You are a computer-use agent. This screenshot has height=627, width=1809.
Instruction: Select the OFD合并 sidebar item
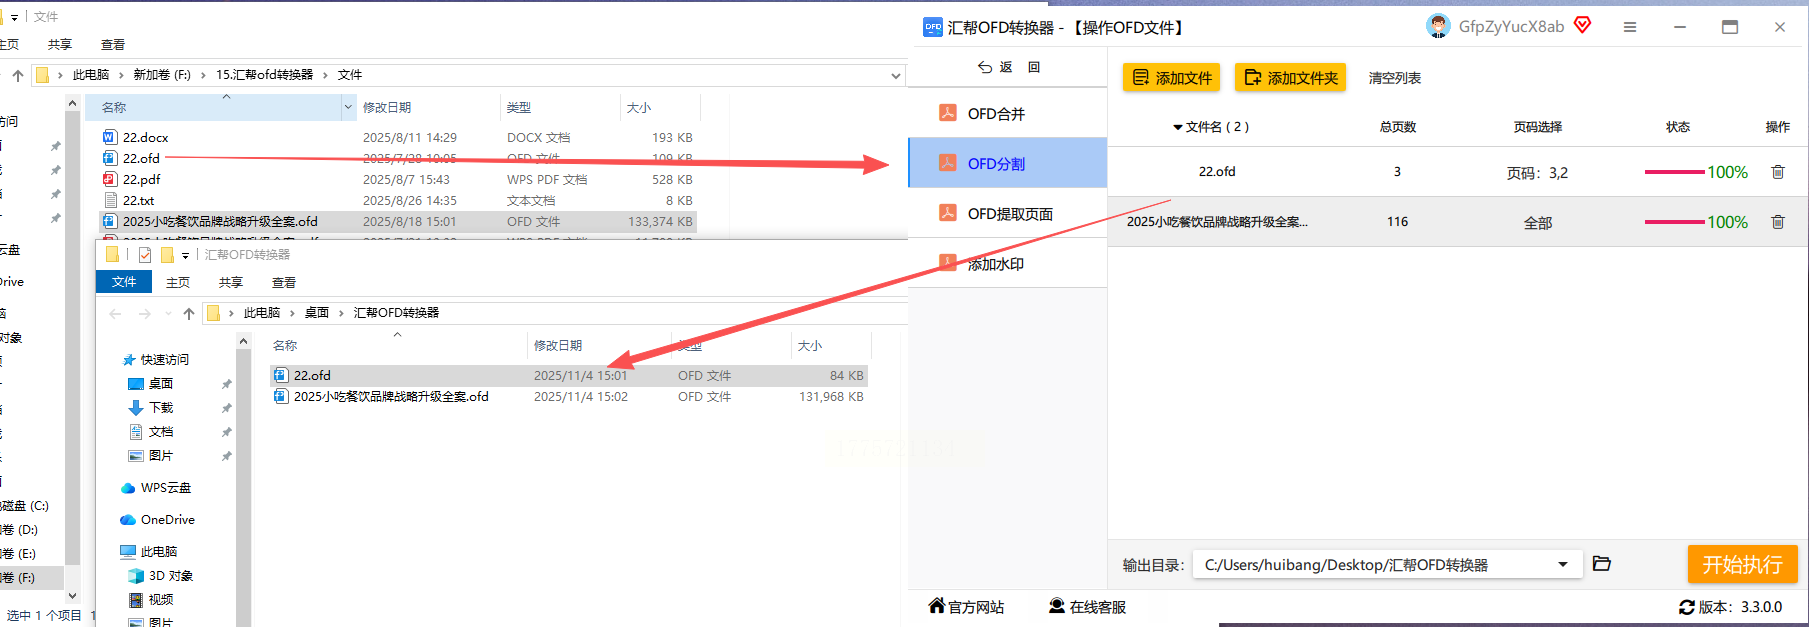[1007, 113]
